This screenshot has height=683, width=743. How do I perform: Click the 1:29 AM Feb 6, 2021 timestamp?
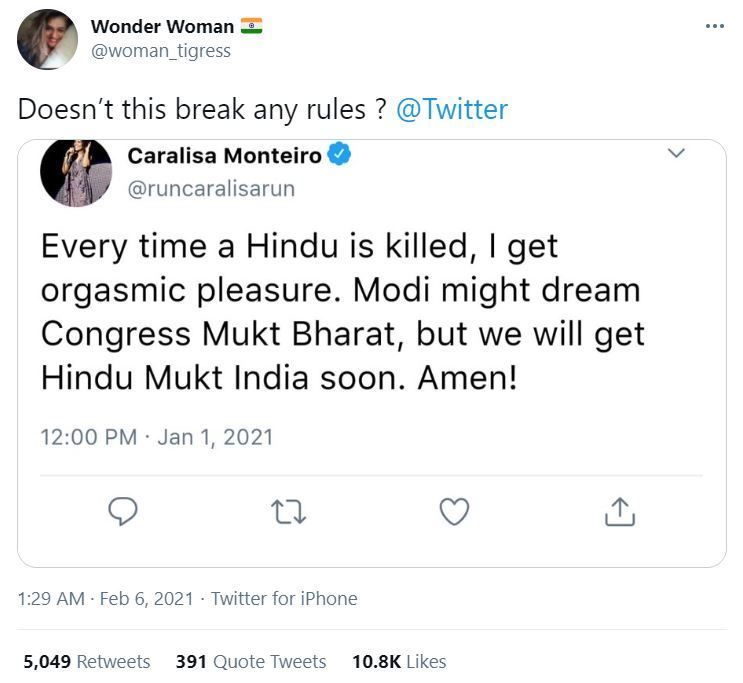point(104,599)
